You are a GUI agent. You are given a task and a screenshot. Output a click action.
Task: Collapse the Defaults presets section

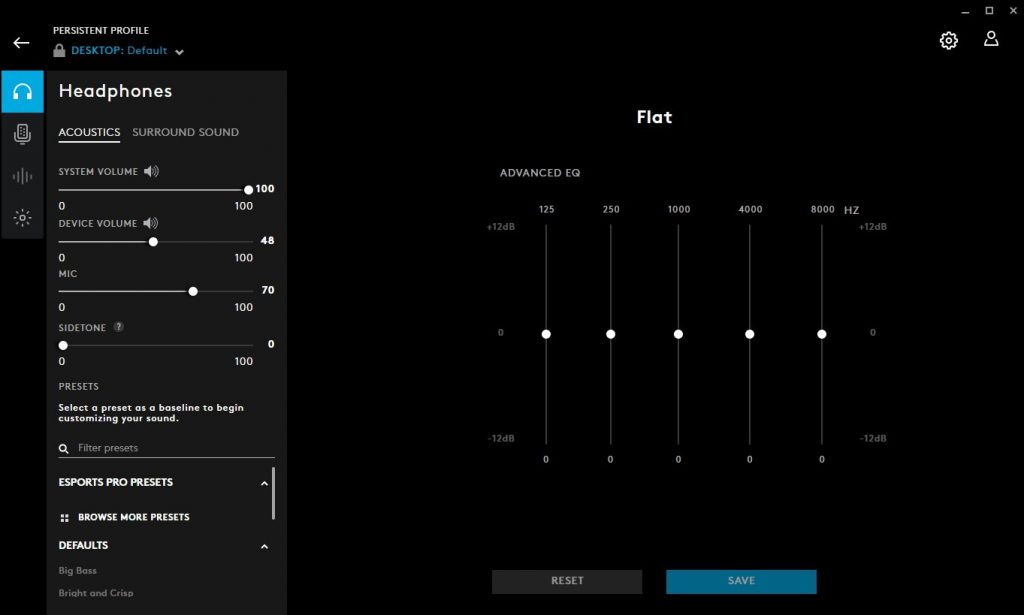[x=264, y=546]
